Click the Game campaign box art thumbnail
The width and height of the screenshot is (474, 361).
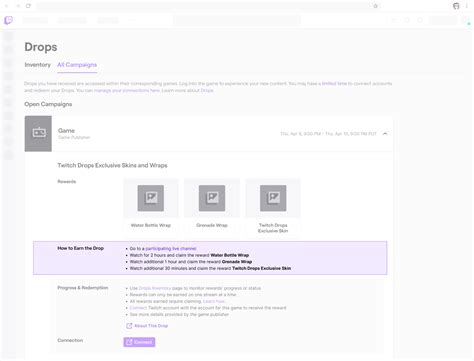click(38, 133)
